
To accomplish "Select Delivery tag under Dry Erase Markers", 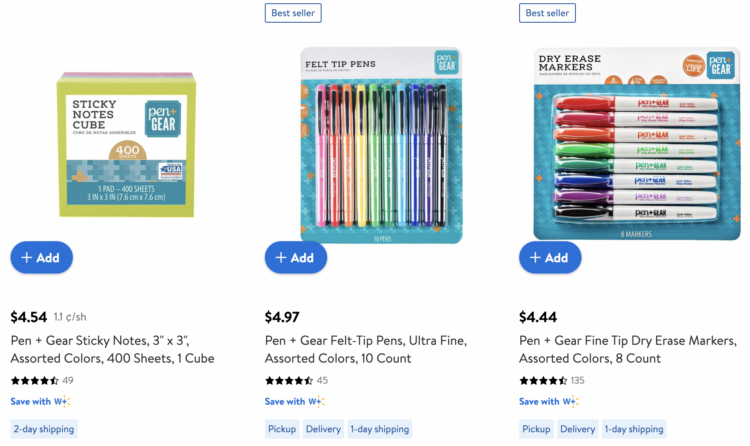I will (577, 429).
